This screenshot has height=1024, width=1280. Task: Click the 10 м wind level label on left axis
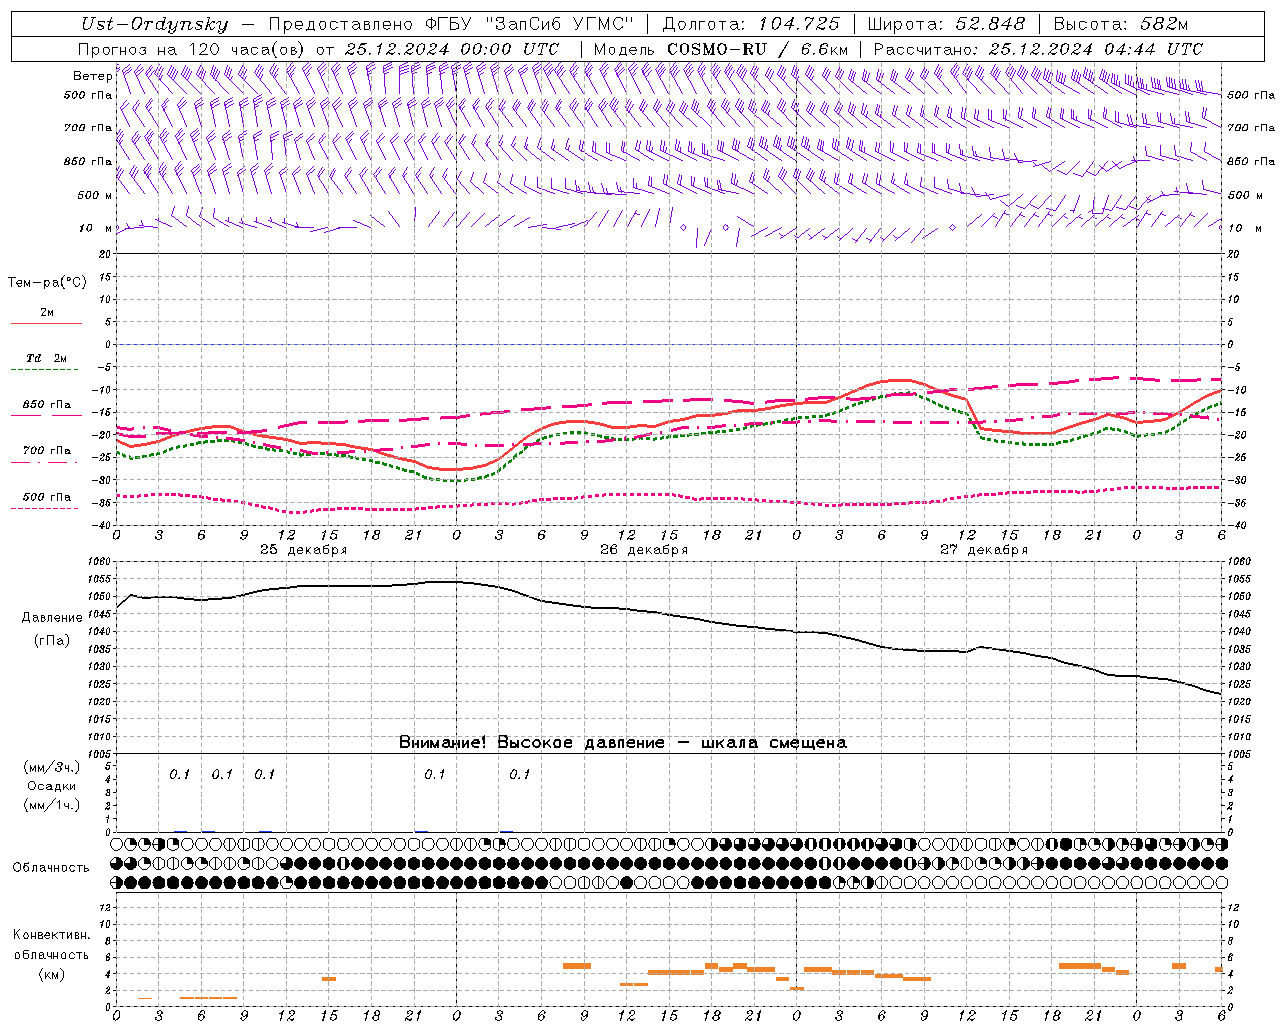pyautogui.click(x=96, y=228)
